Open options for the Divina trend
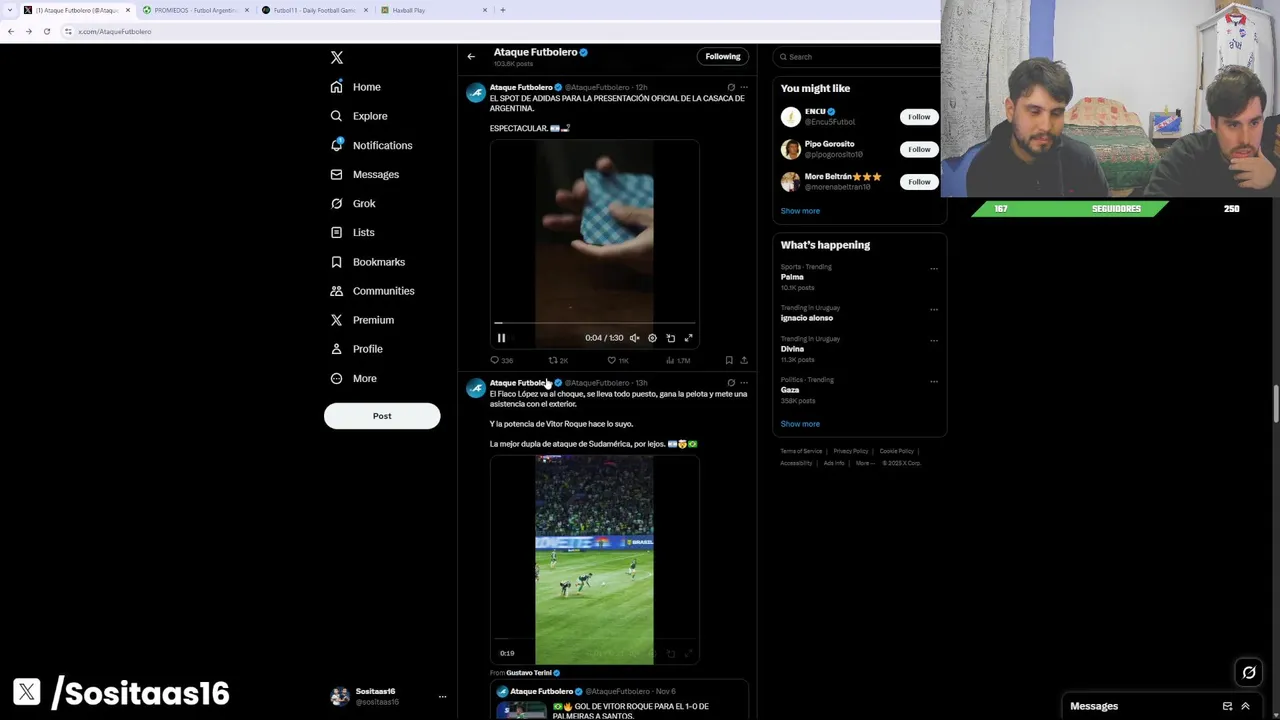This screenshot has height=720, width=1280. click(934, 340)
